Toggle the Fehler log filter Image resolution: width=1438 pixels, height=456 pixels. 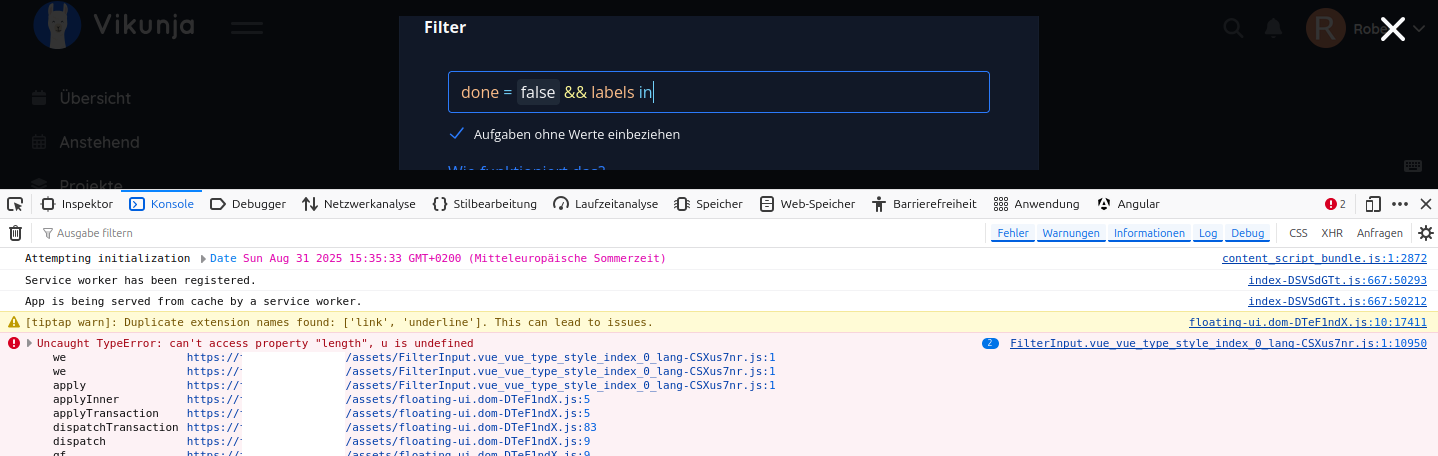pos(1012,233)
